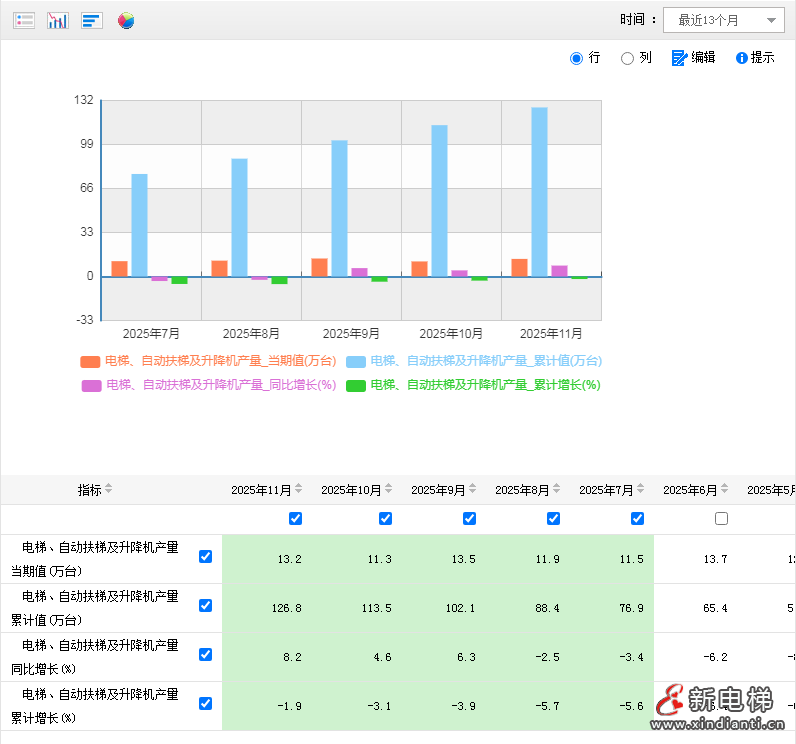The height and width of the screenshot is (744, 796).
Task: Select the 行 radio button
Action: (576, 58)
